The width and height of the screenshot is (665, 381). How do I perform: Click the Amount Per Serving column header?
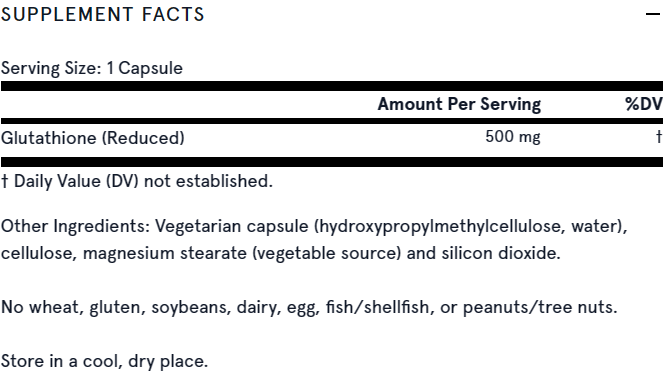click(x=459, y=104)
